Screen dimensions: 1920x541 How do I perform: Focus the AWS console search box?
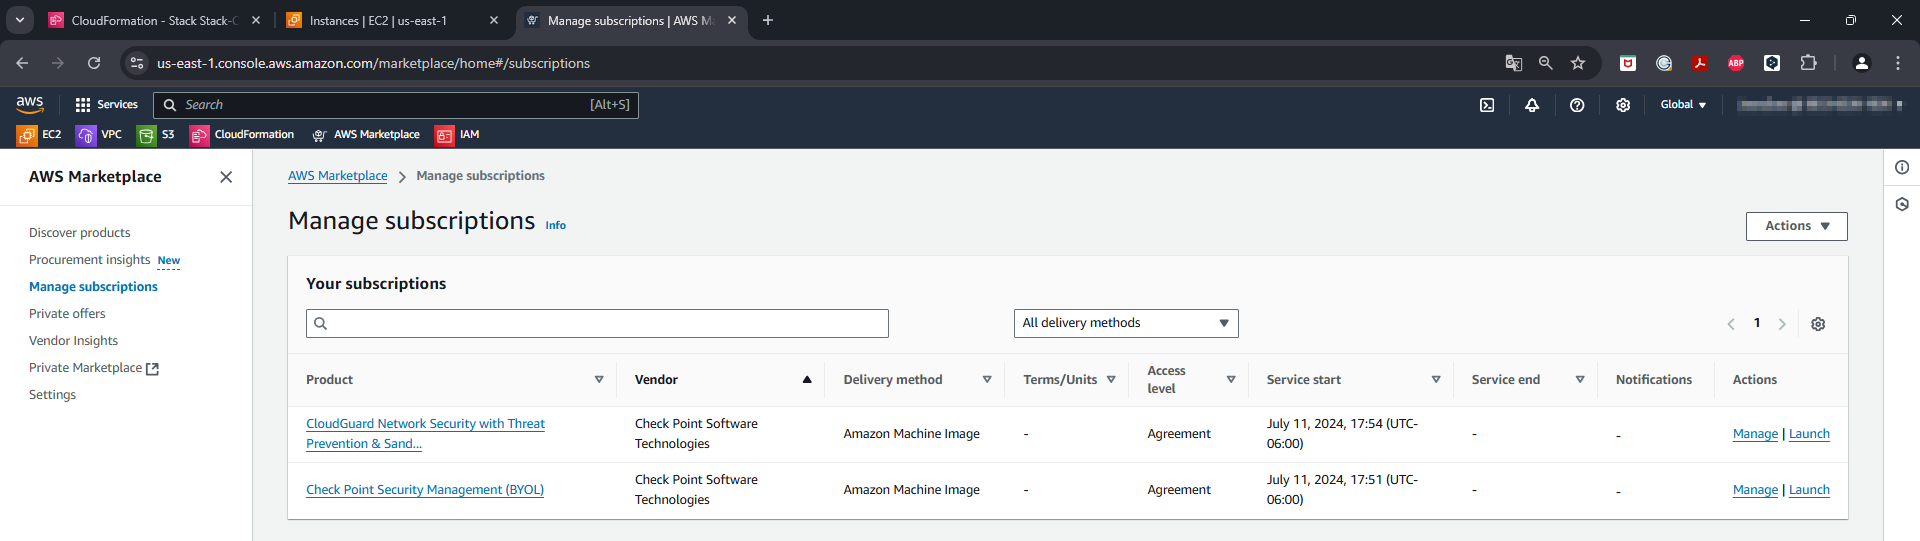396,105
